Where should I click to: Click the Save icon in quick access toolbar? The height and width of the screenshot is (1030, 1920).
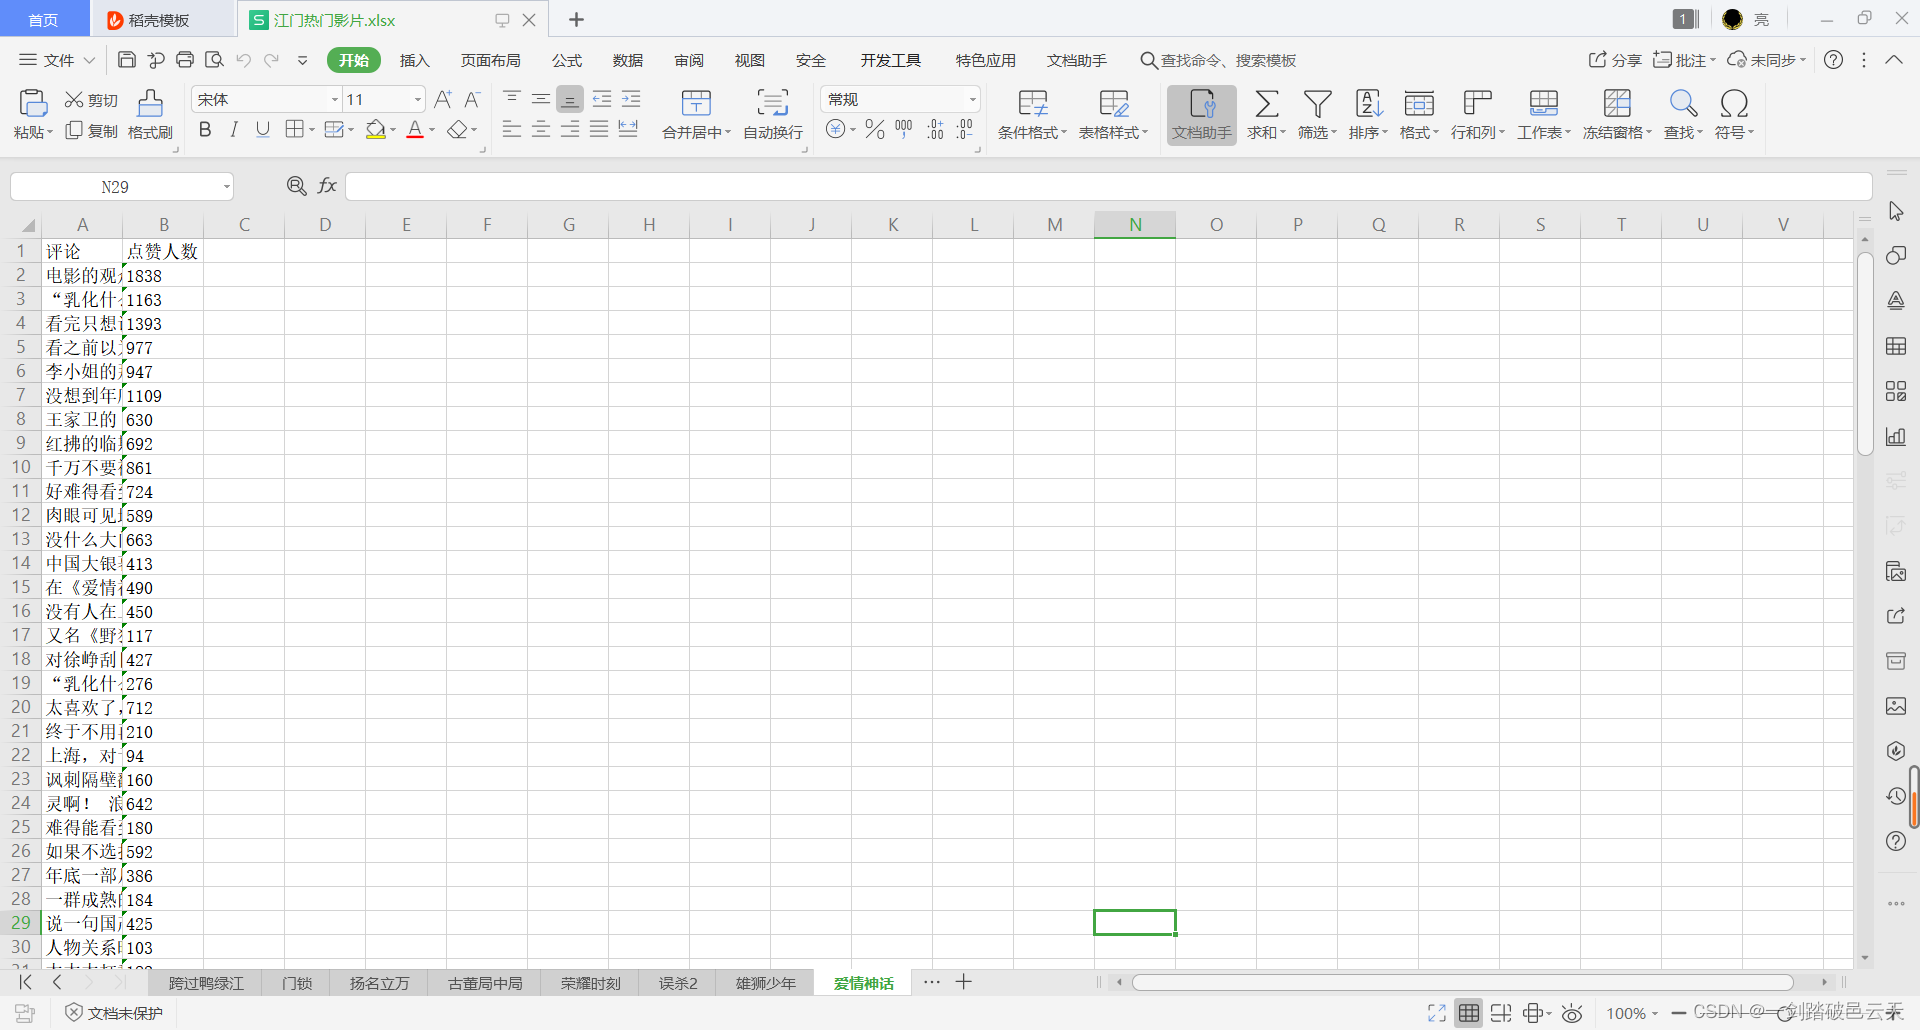127,60
